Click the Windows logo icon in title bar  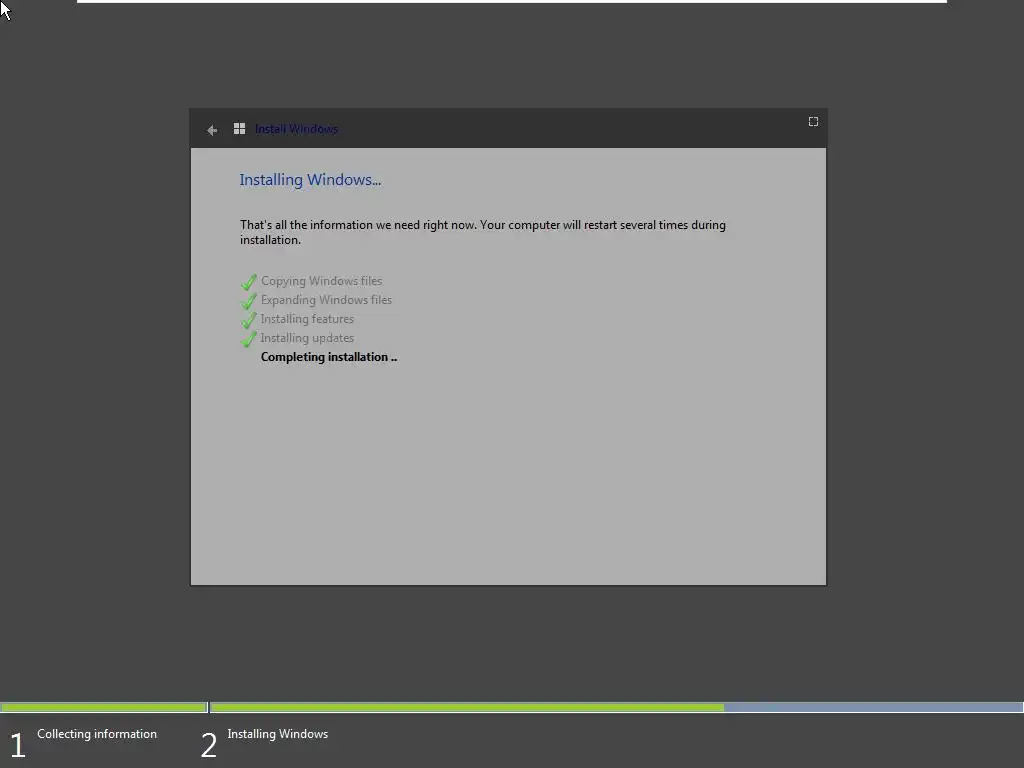(x=240, y=129)
